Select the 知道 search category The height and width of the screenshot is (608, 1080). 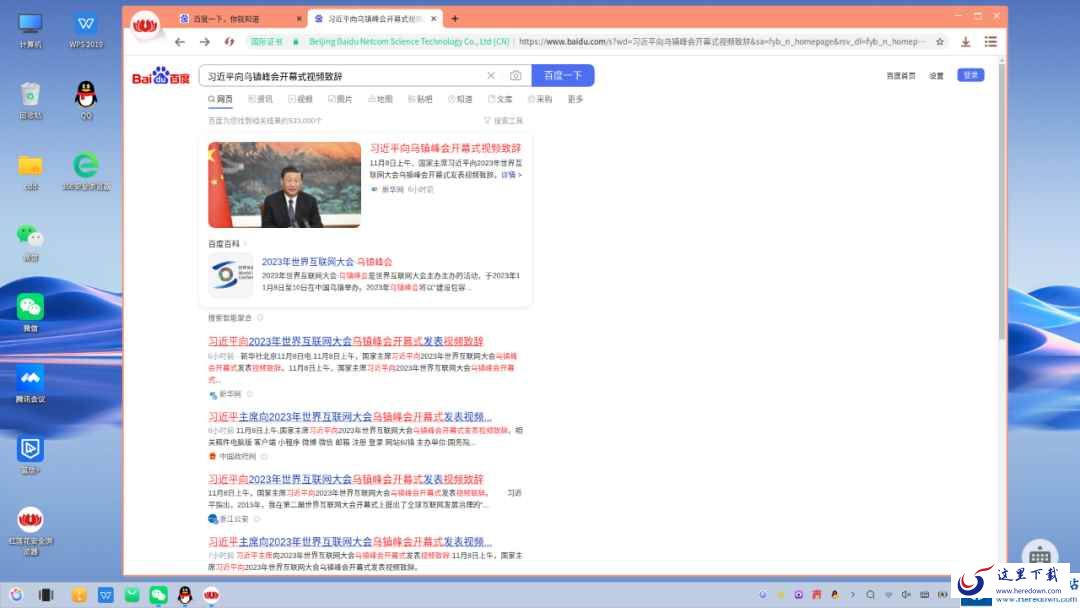tap(460, 100)
